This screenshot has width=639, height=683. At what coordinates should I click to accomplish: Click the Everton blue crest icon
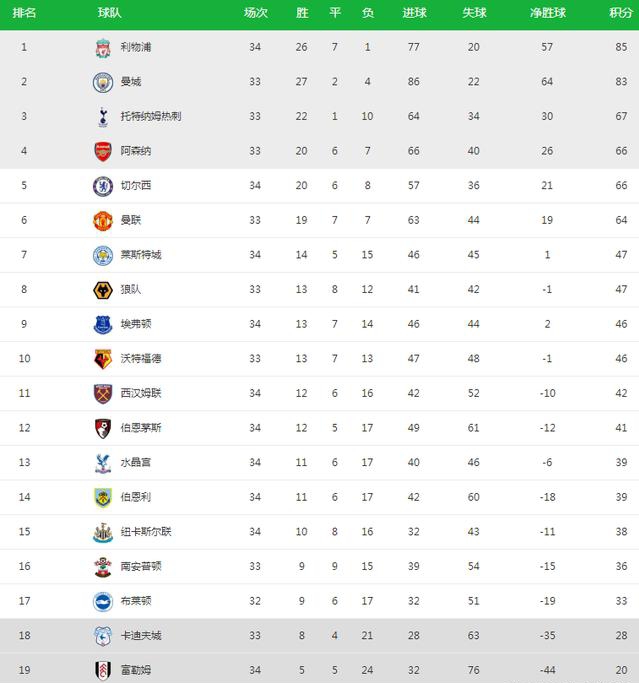[x=103, y=325]
